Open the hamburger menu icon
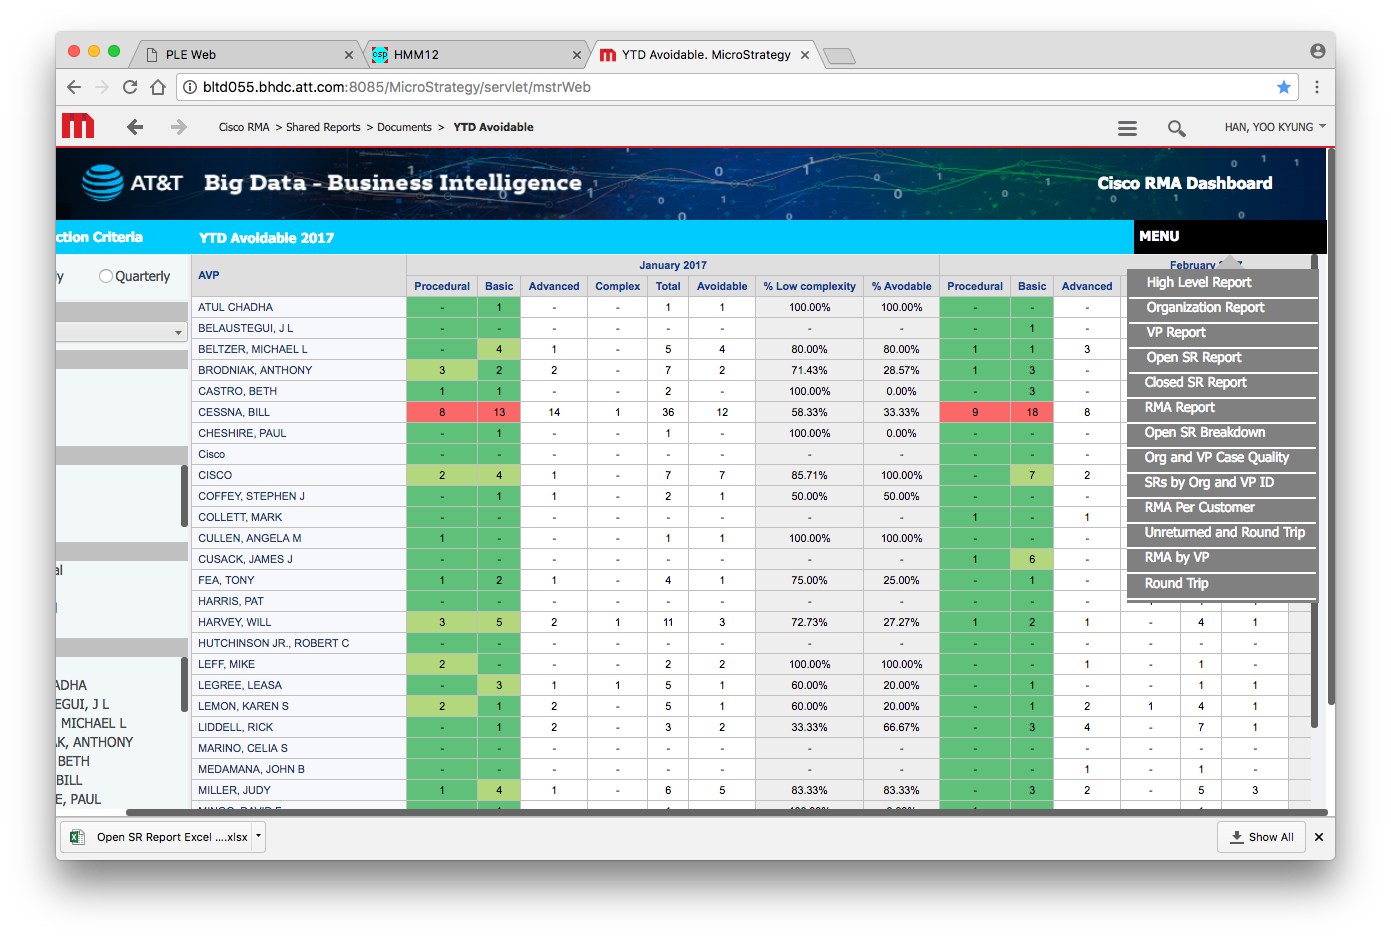Viewport: 1391px width, 940px height. tap(1127, 128)
